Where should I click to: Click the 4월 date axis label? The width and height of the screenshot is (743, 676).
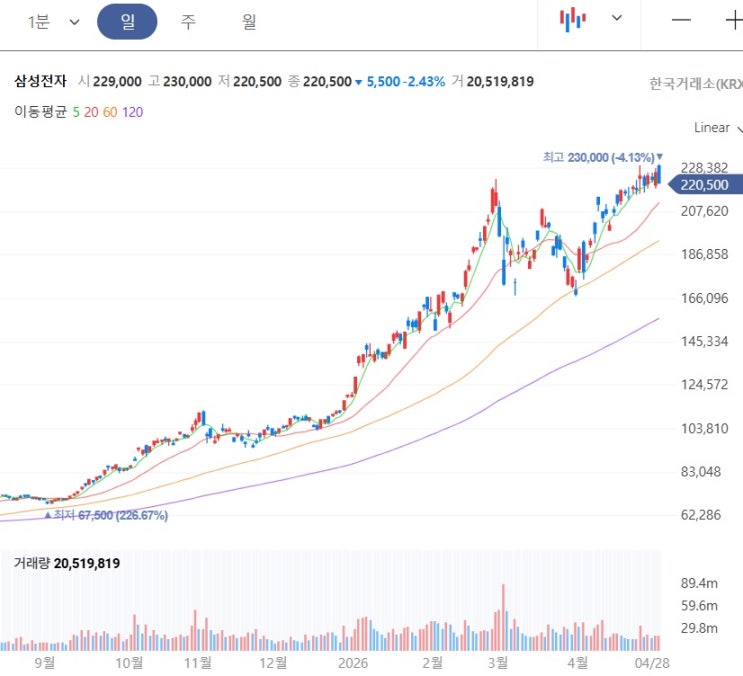pyautogui.click(x=577, y=662)
